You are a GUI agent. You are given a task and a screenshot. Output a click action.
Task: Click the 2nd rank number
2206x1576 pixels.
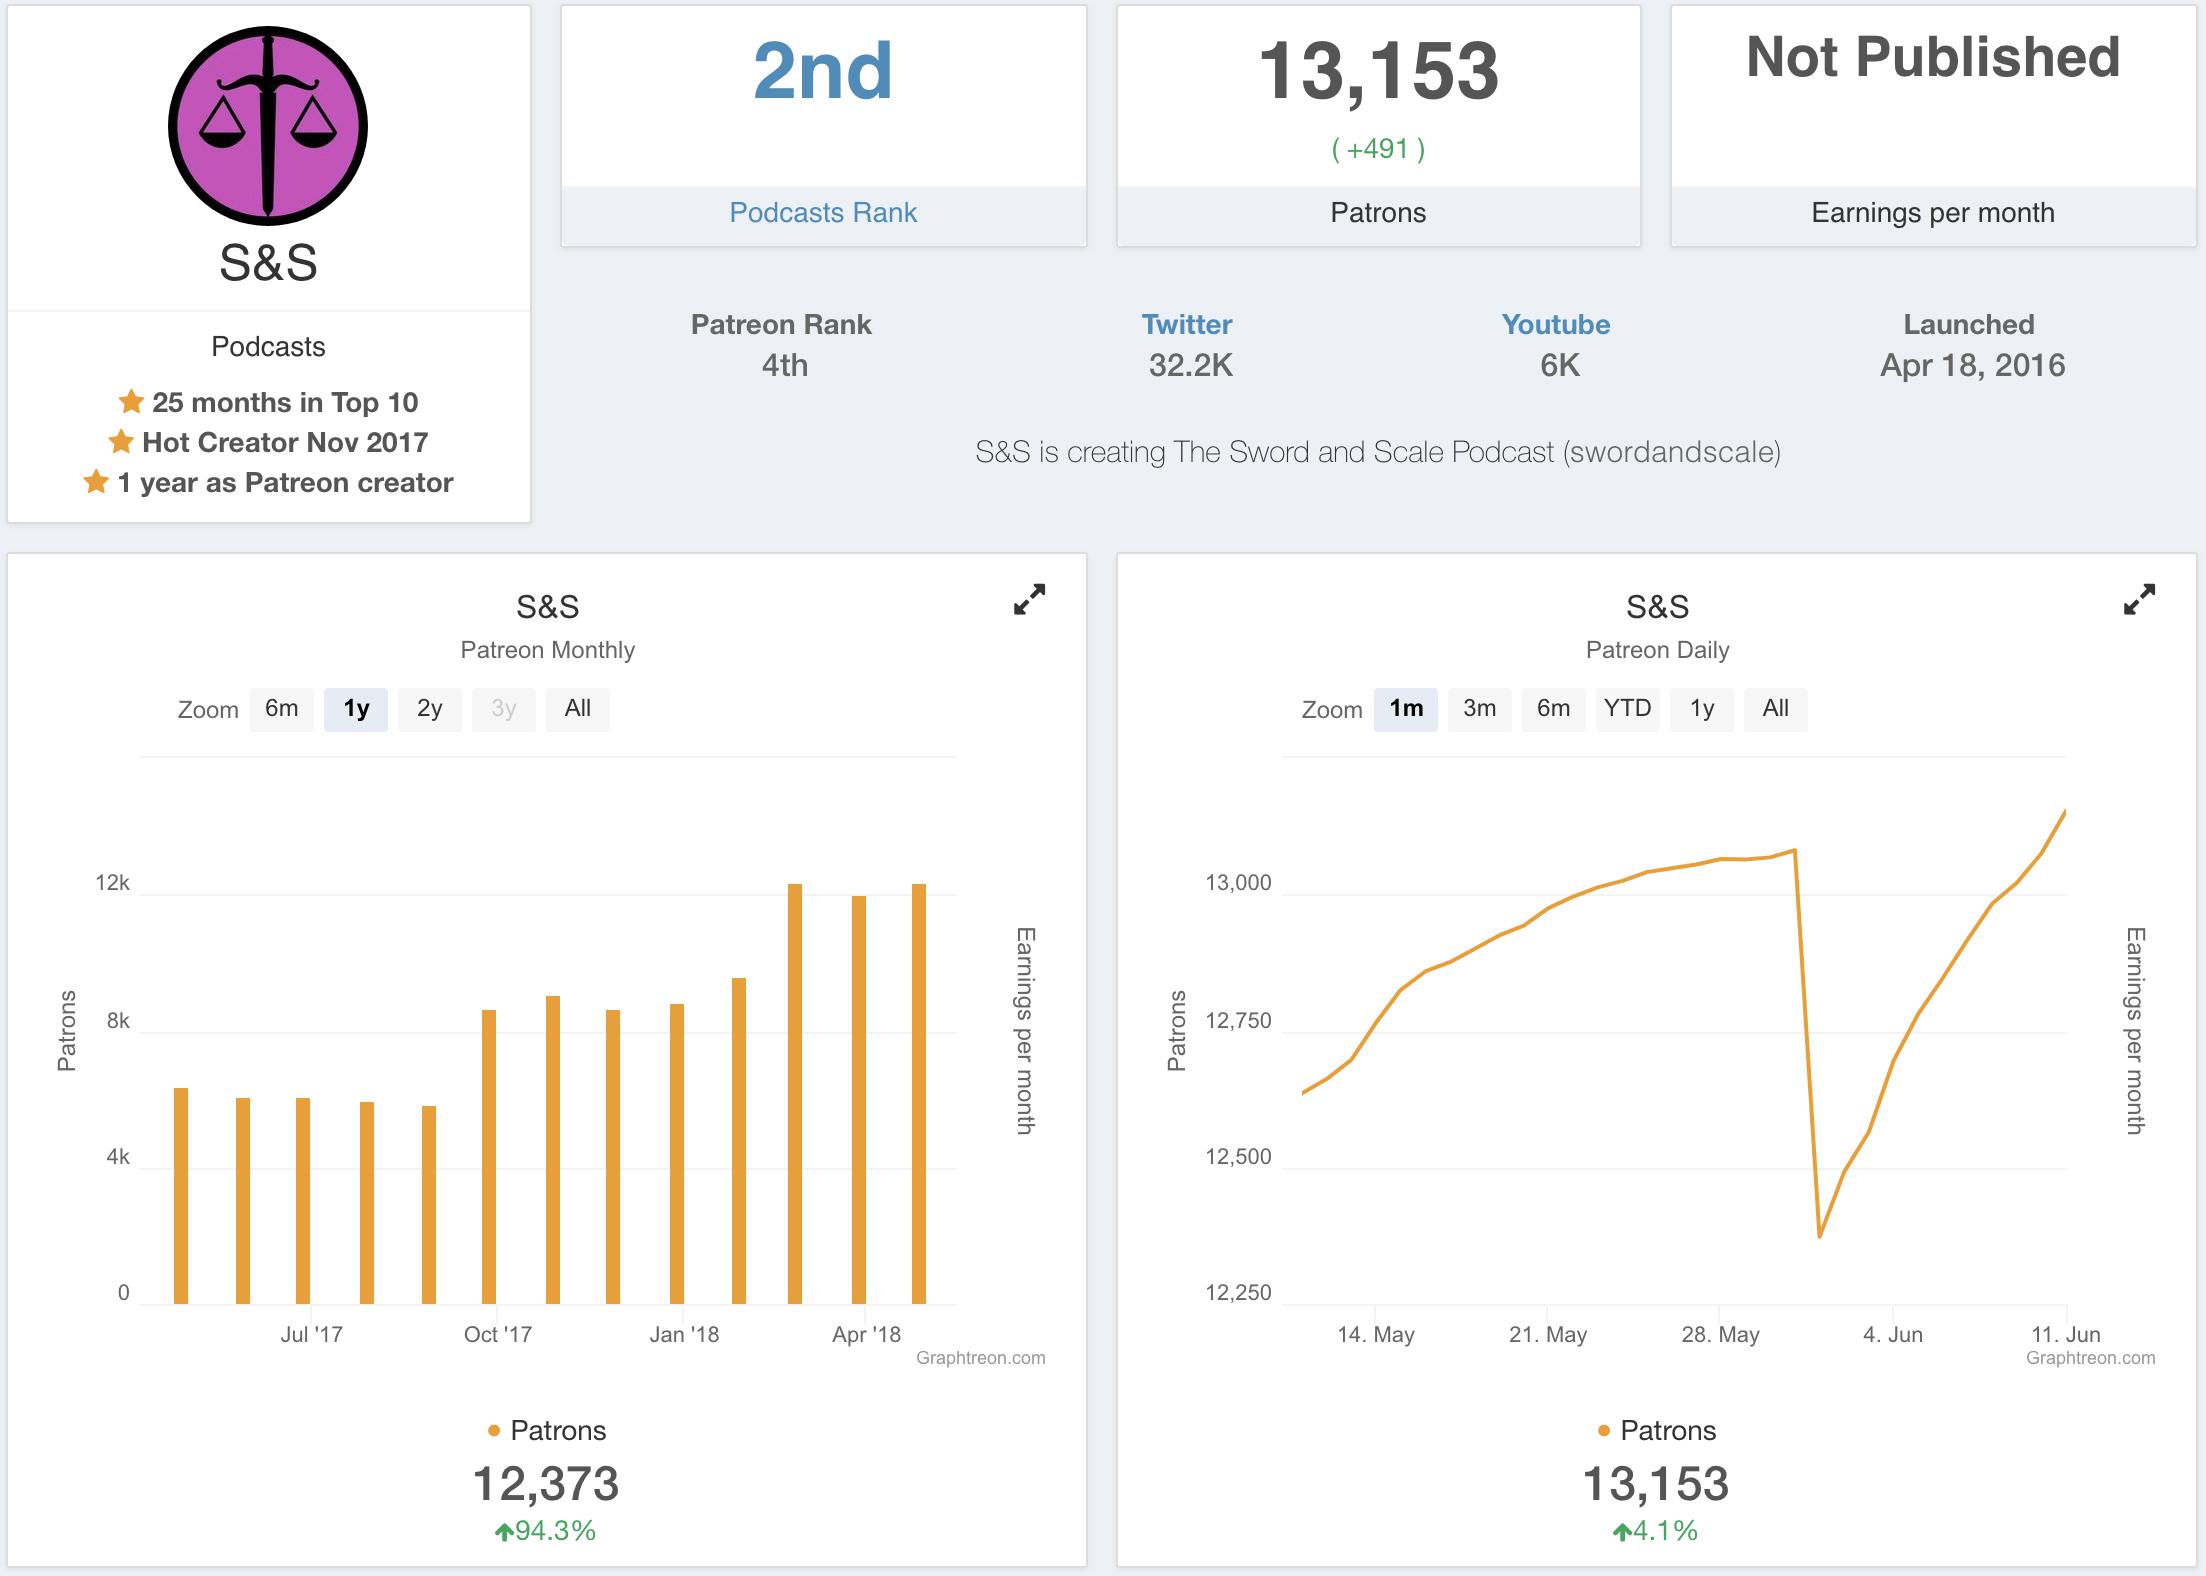[x=822, y=72]
